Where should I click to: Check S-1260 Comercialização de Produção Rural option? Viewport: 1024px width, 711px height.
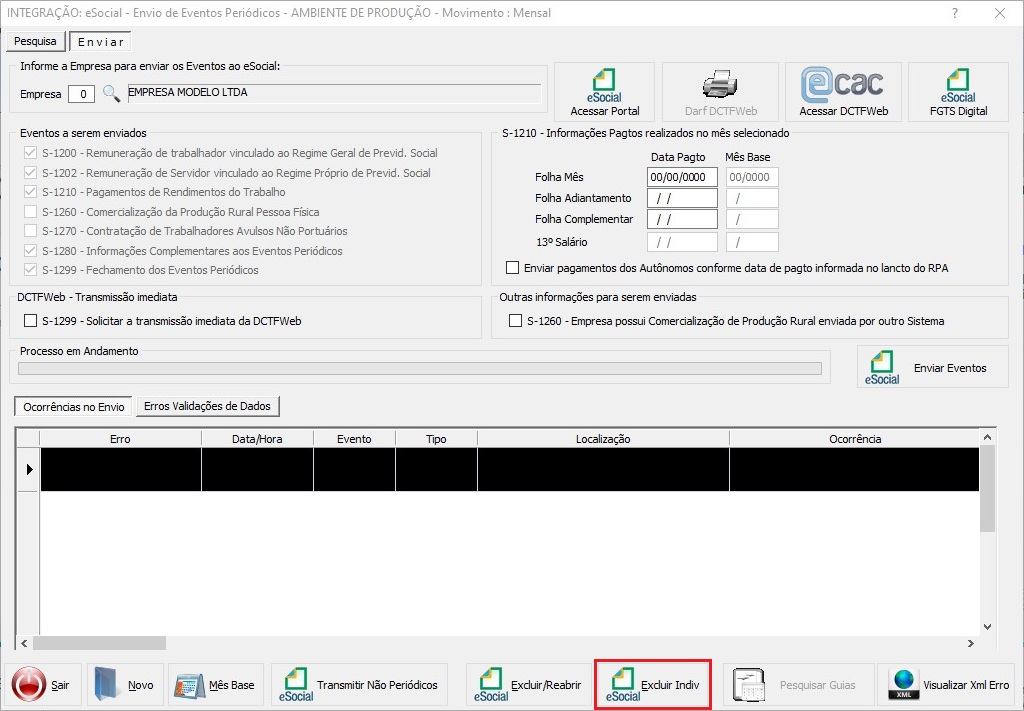click(x=515, y=322)
